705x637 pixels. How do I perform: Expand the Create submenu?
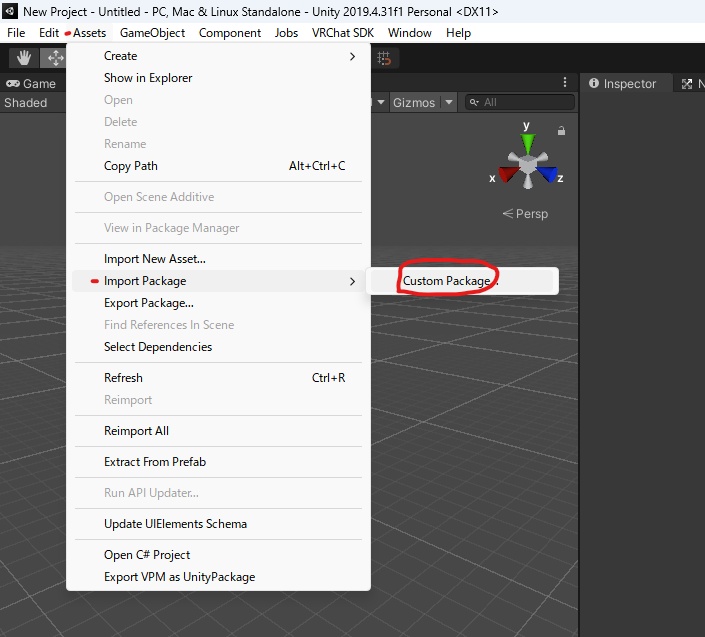219,56
